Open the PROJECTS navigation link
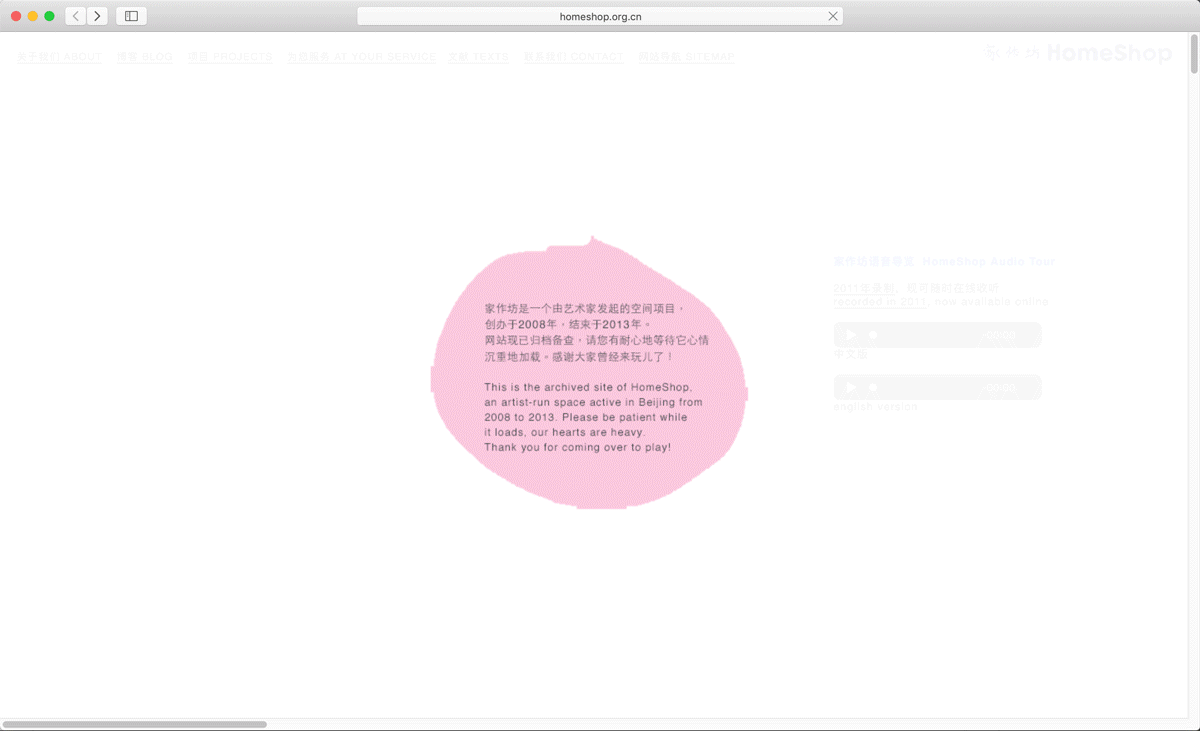This screenshot has width=1200, height=731. [x=230, y=57]
